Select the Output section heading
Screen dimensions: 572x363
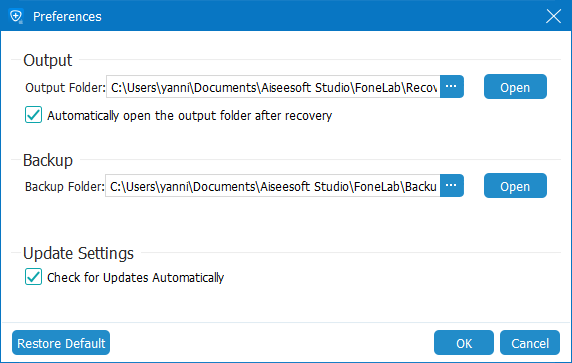click(48, 61)
